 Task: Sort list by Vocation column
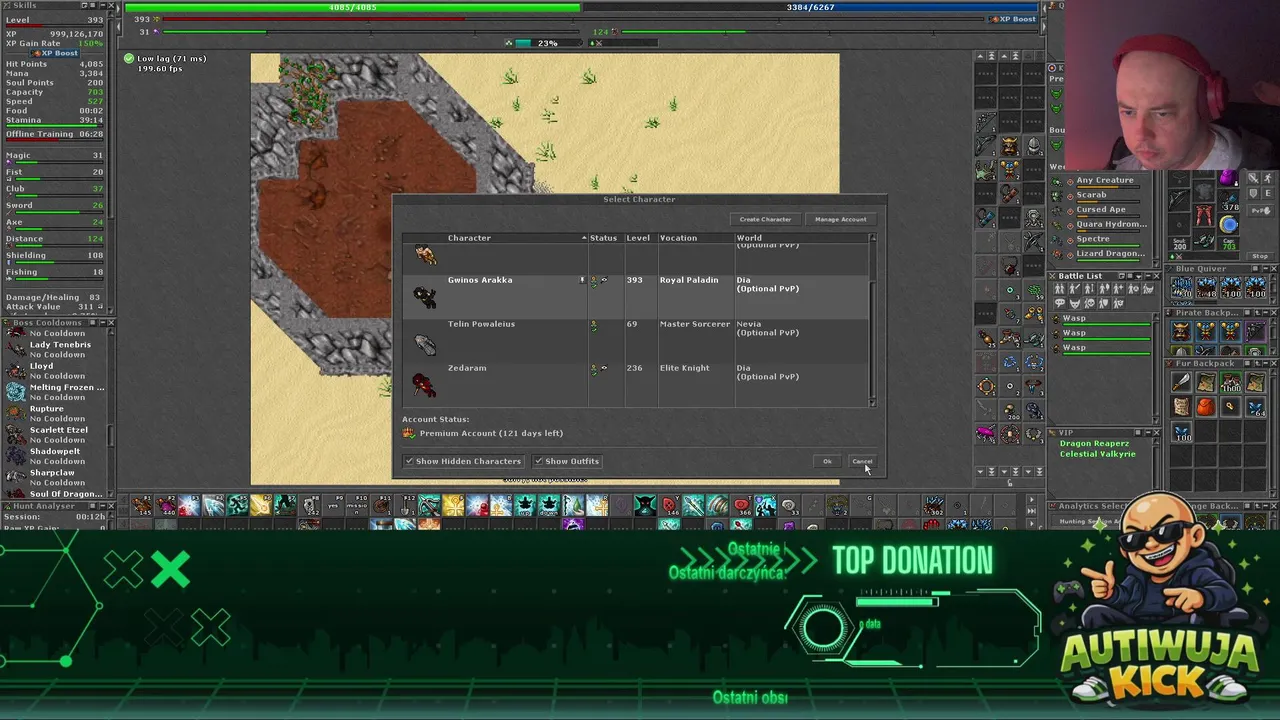pyautogui.click(x=694, y=238)
